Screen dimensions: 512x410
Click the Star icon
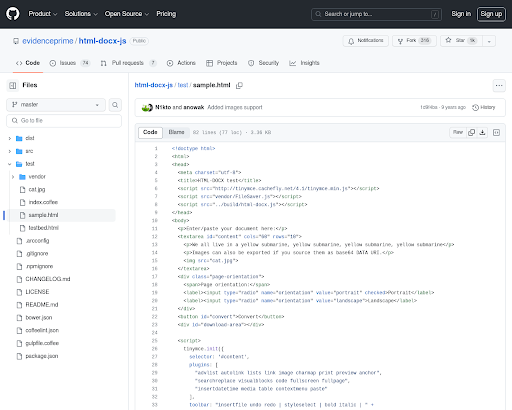tap(448, 40)
